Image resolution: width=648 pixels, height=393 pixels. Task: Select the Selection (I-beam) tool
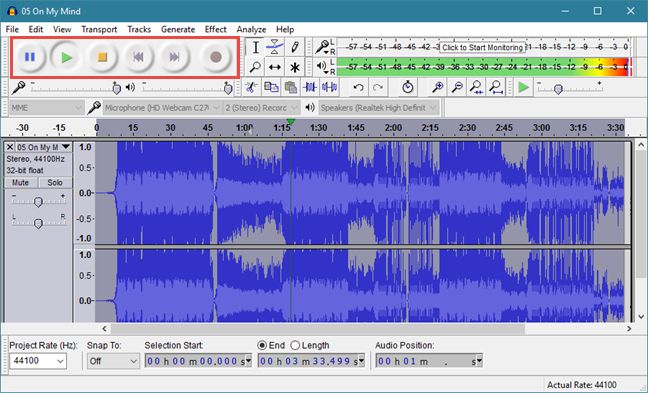pos(255,47)
